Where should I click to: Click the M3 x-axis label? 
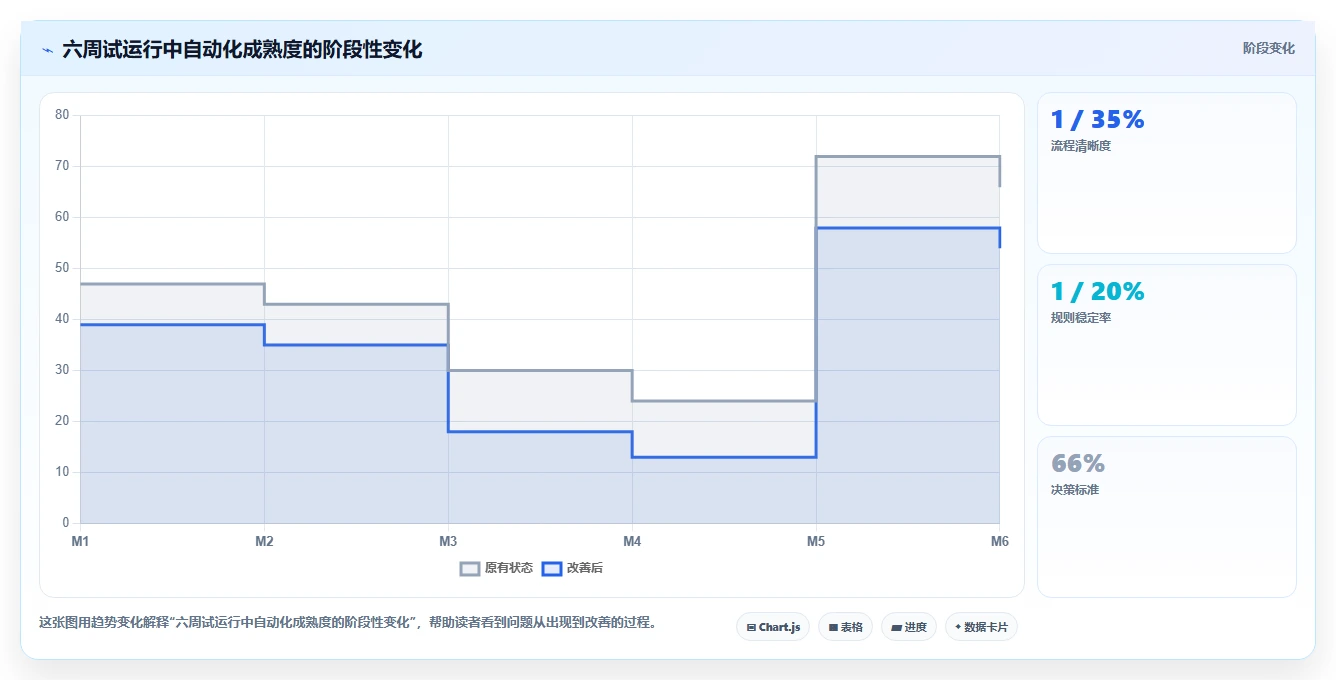pos(448,541)
